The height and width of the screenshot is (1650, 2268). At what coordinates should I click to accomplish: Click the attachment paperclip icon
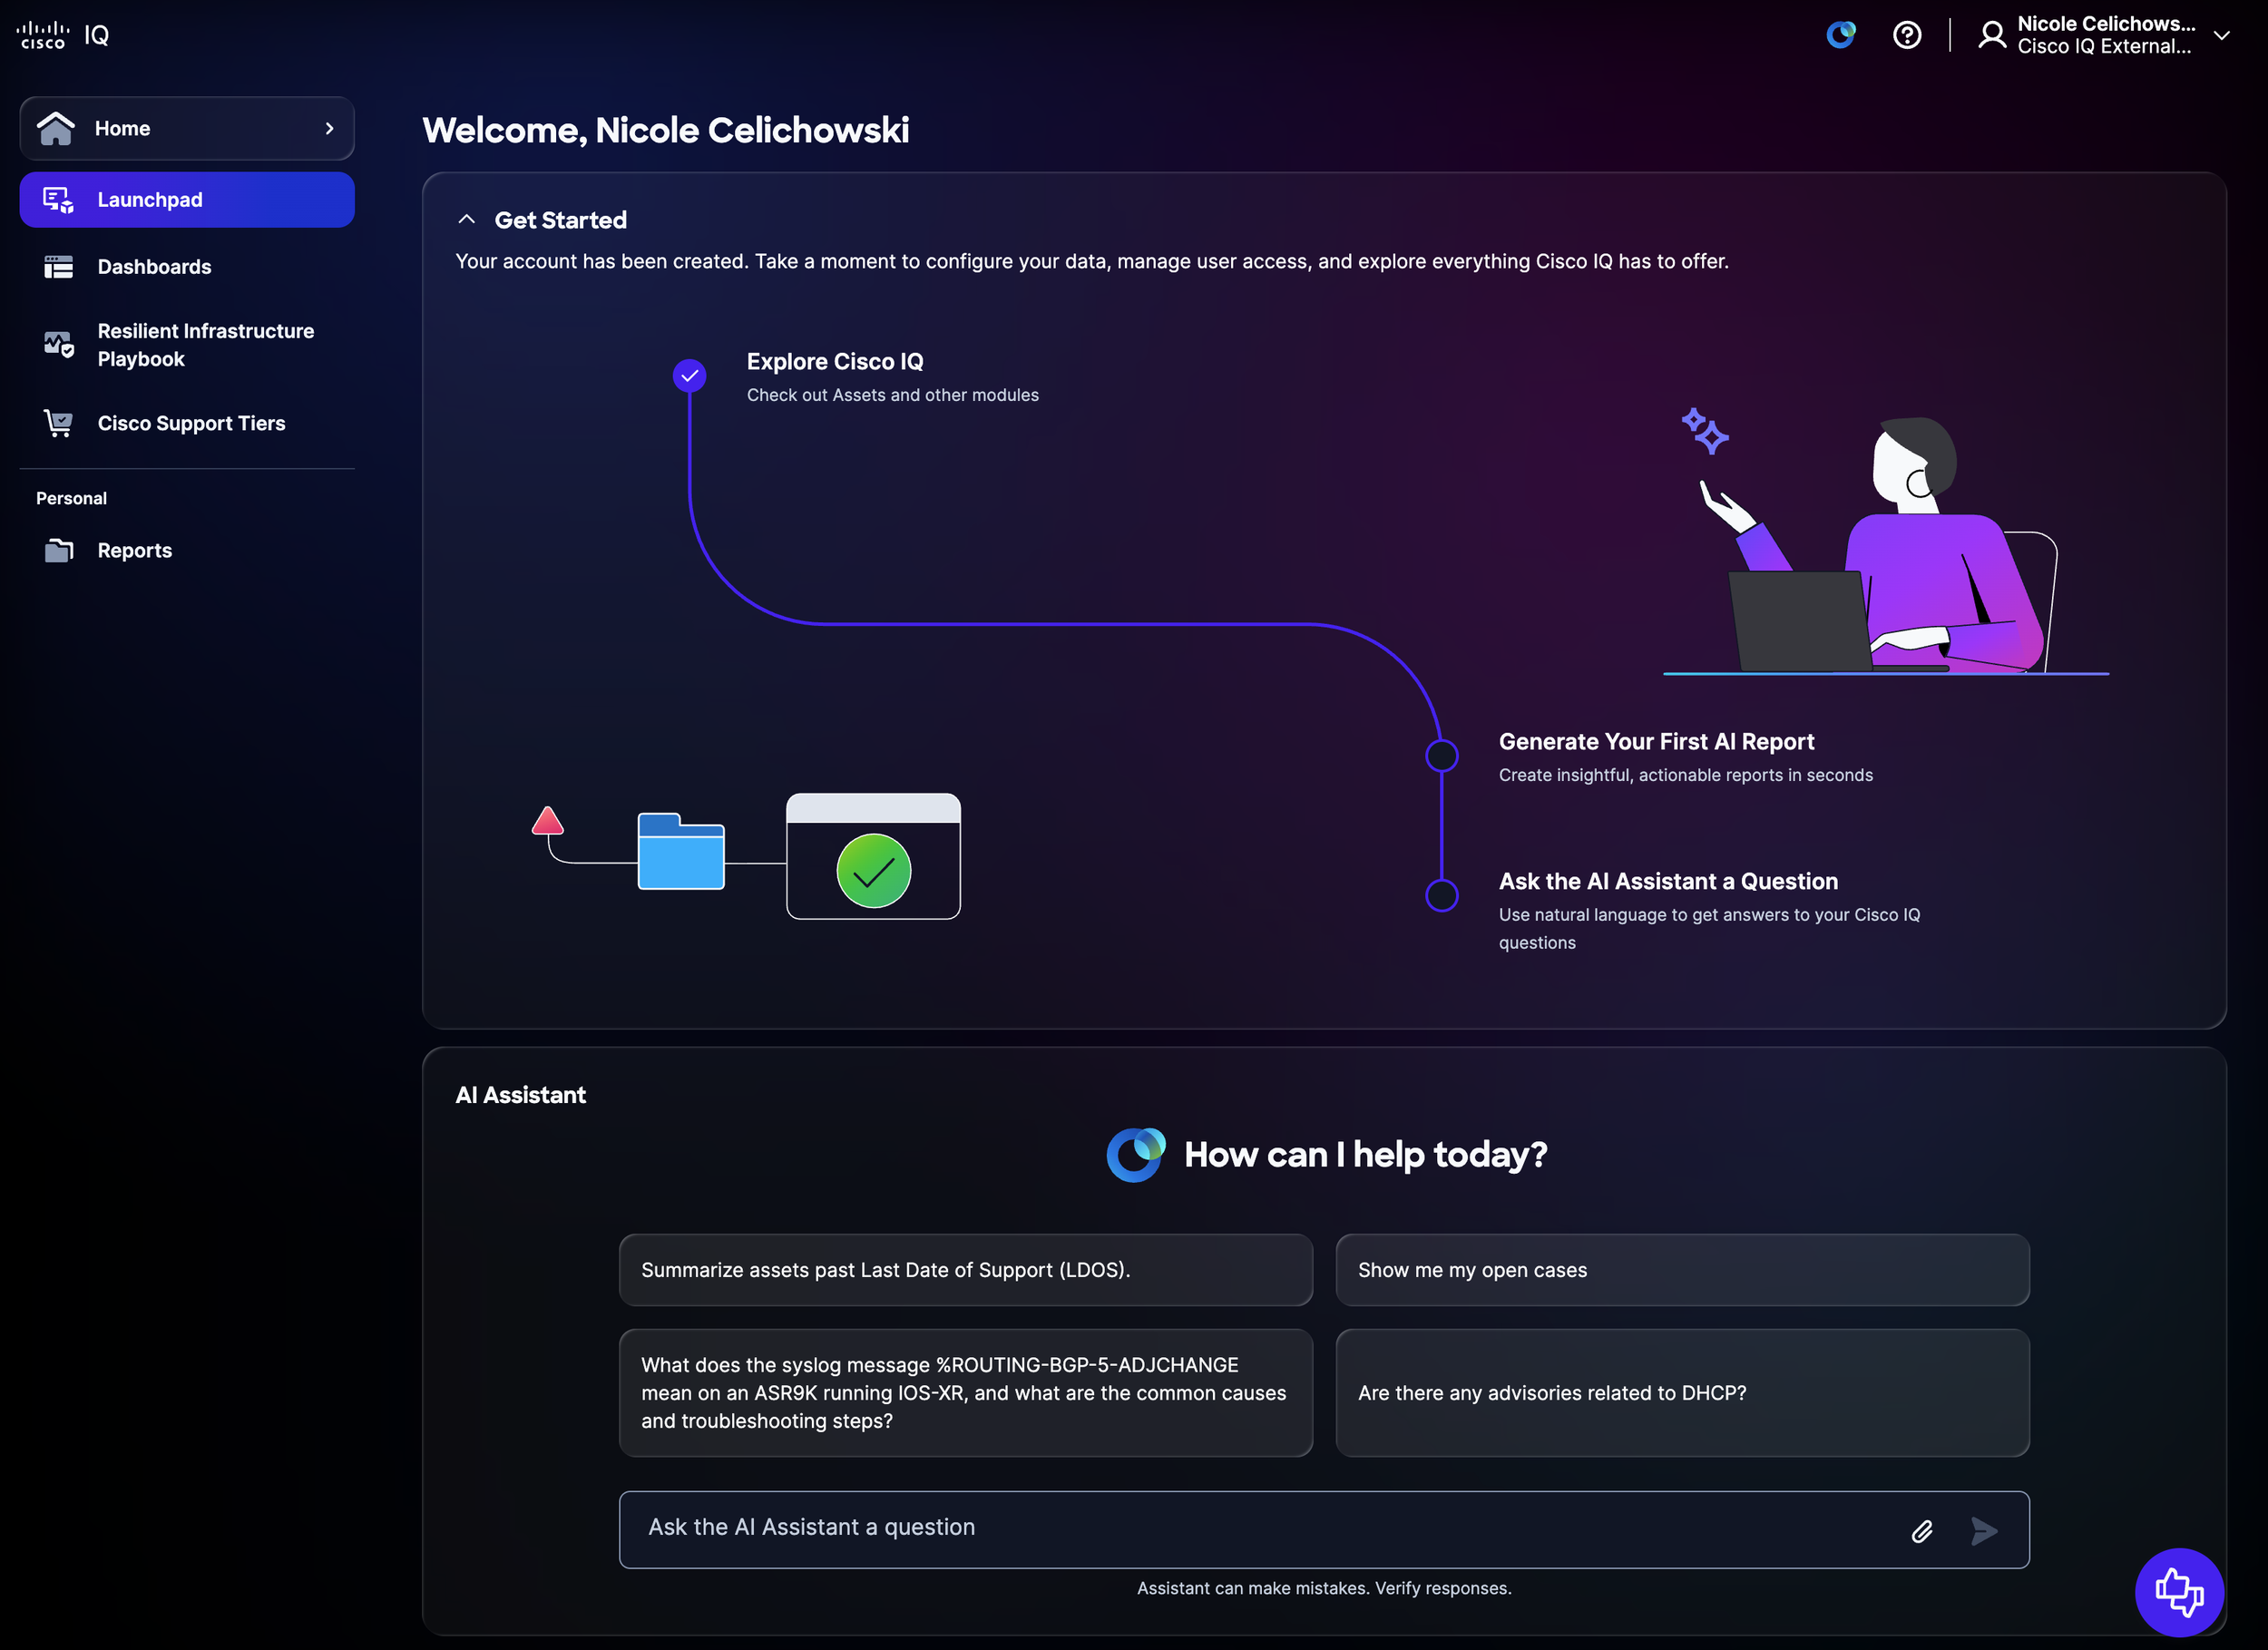point(1921,1531)
